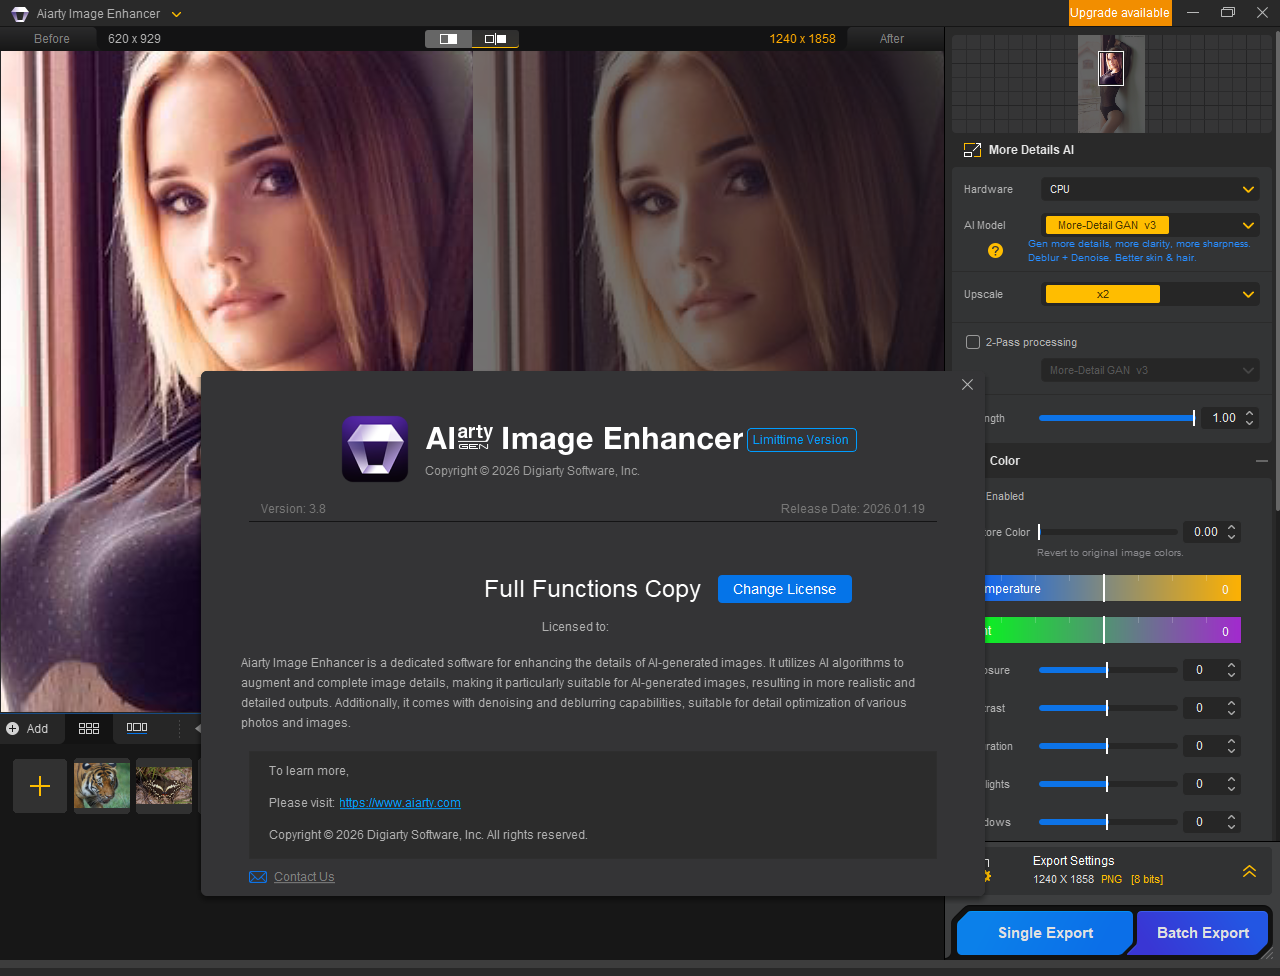Click the Batch Export button
This screenshot has width=1280, height=976.
(x=1203, y=933)
